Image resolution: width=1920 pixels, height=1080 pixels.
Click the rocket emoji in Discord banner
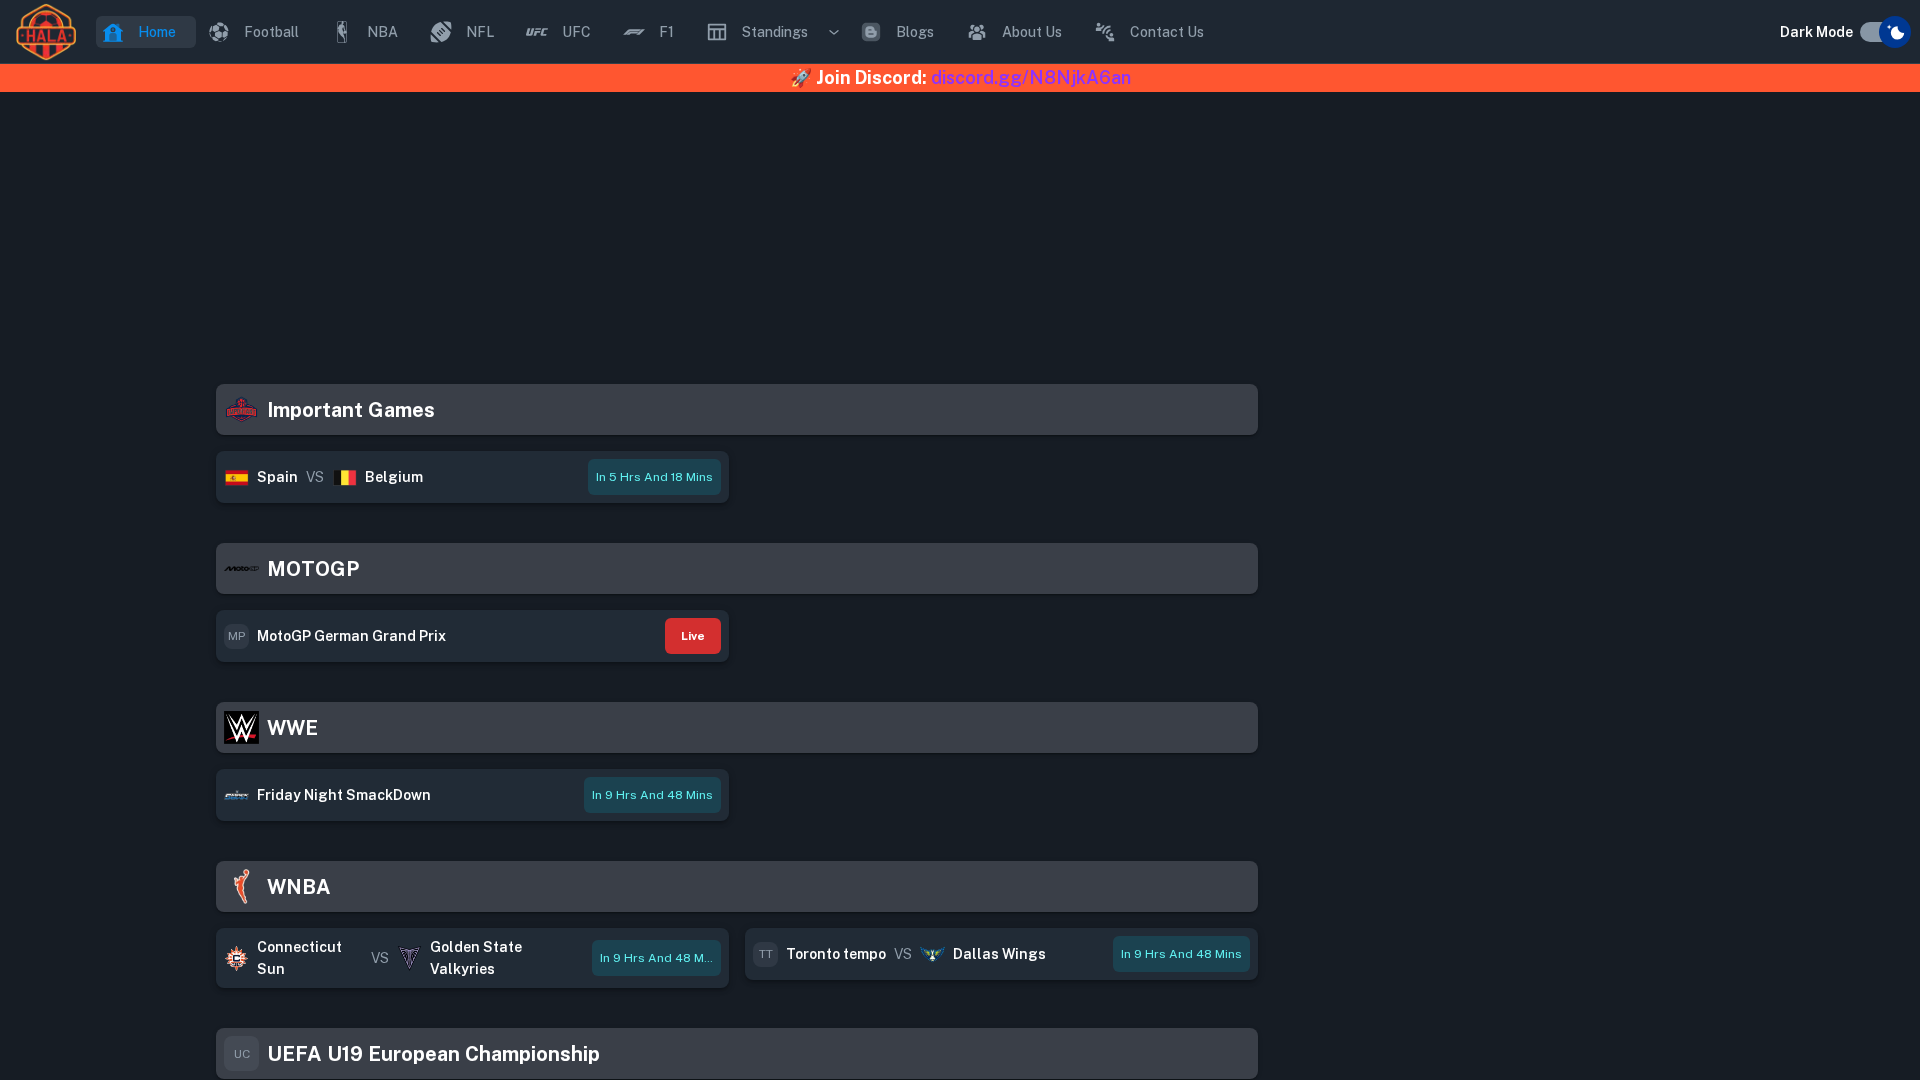click(800, 78)
